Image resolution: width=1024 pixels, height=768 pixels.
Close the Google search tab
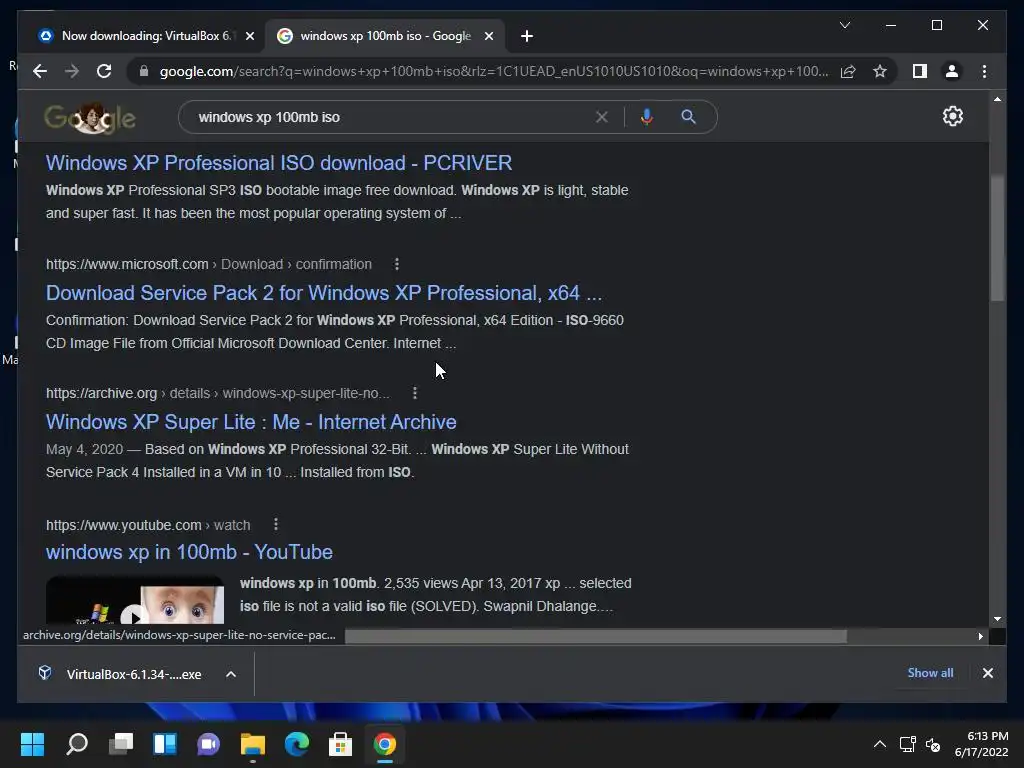(488, 36)
